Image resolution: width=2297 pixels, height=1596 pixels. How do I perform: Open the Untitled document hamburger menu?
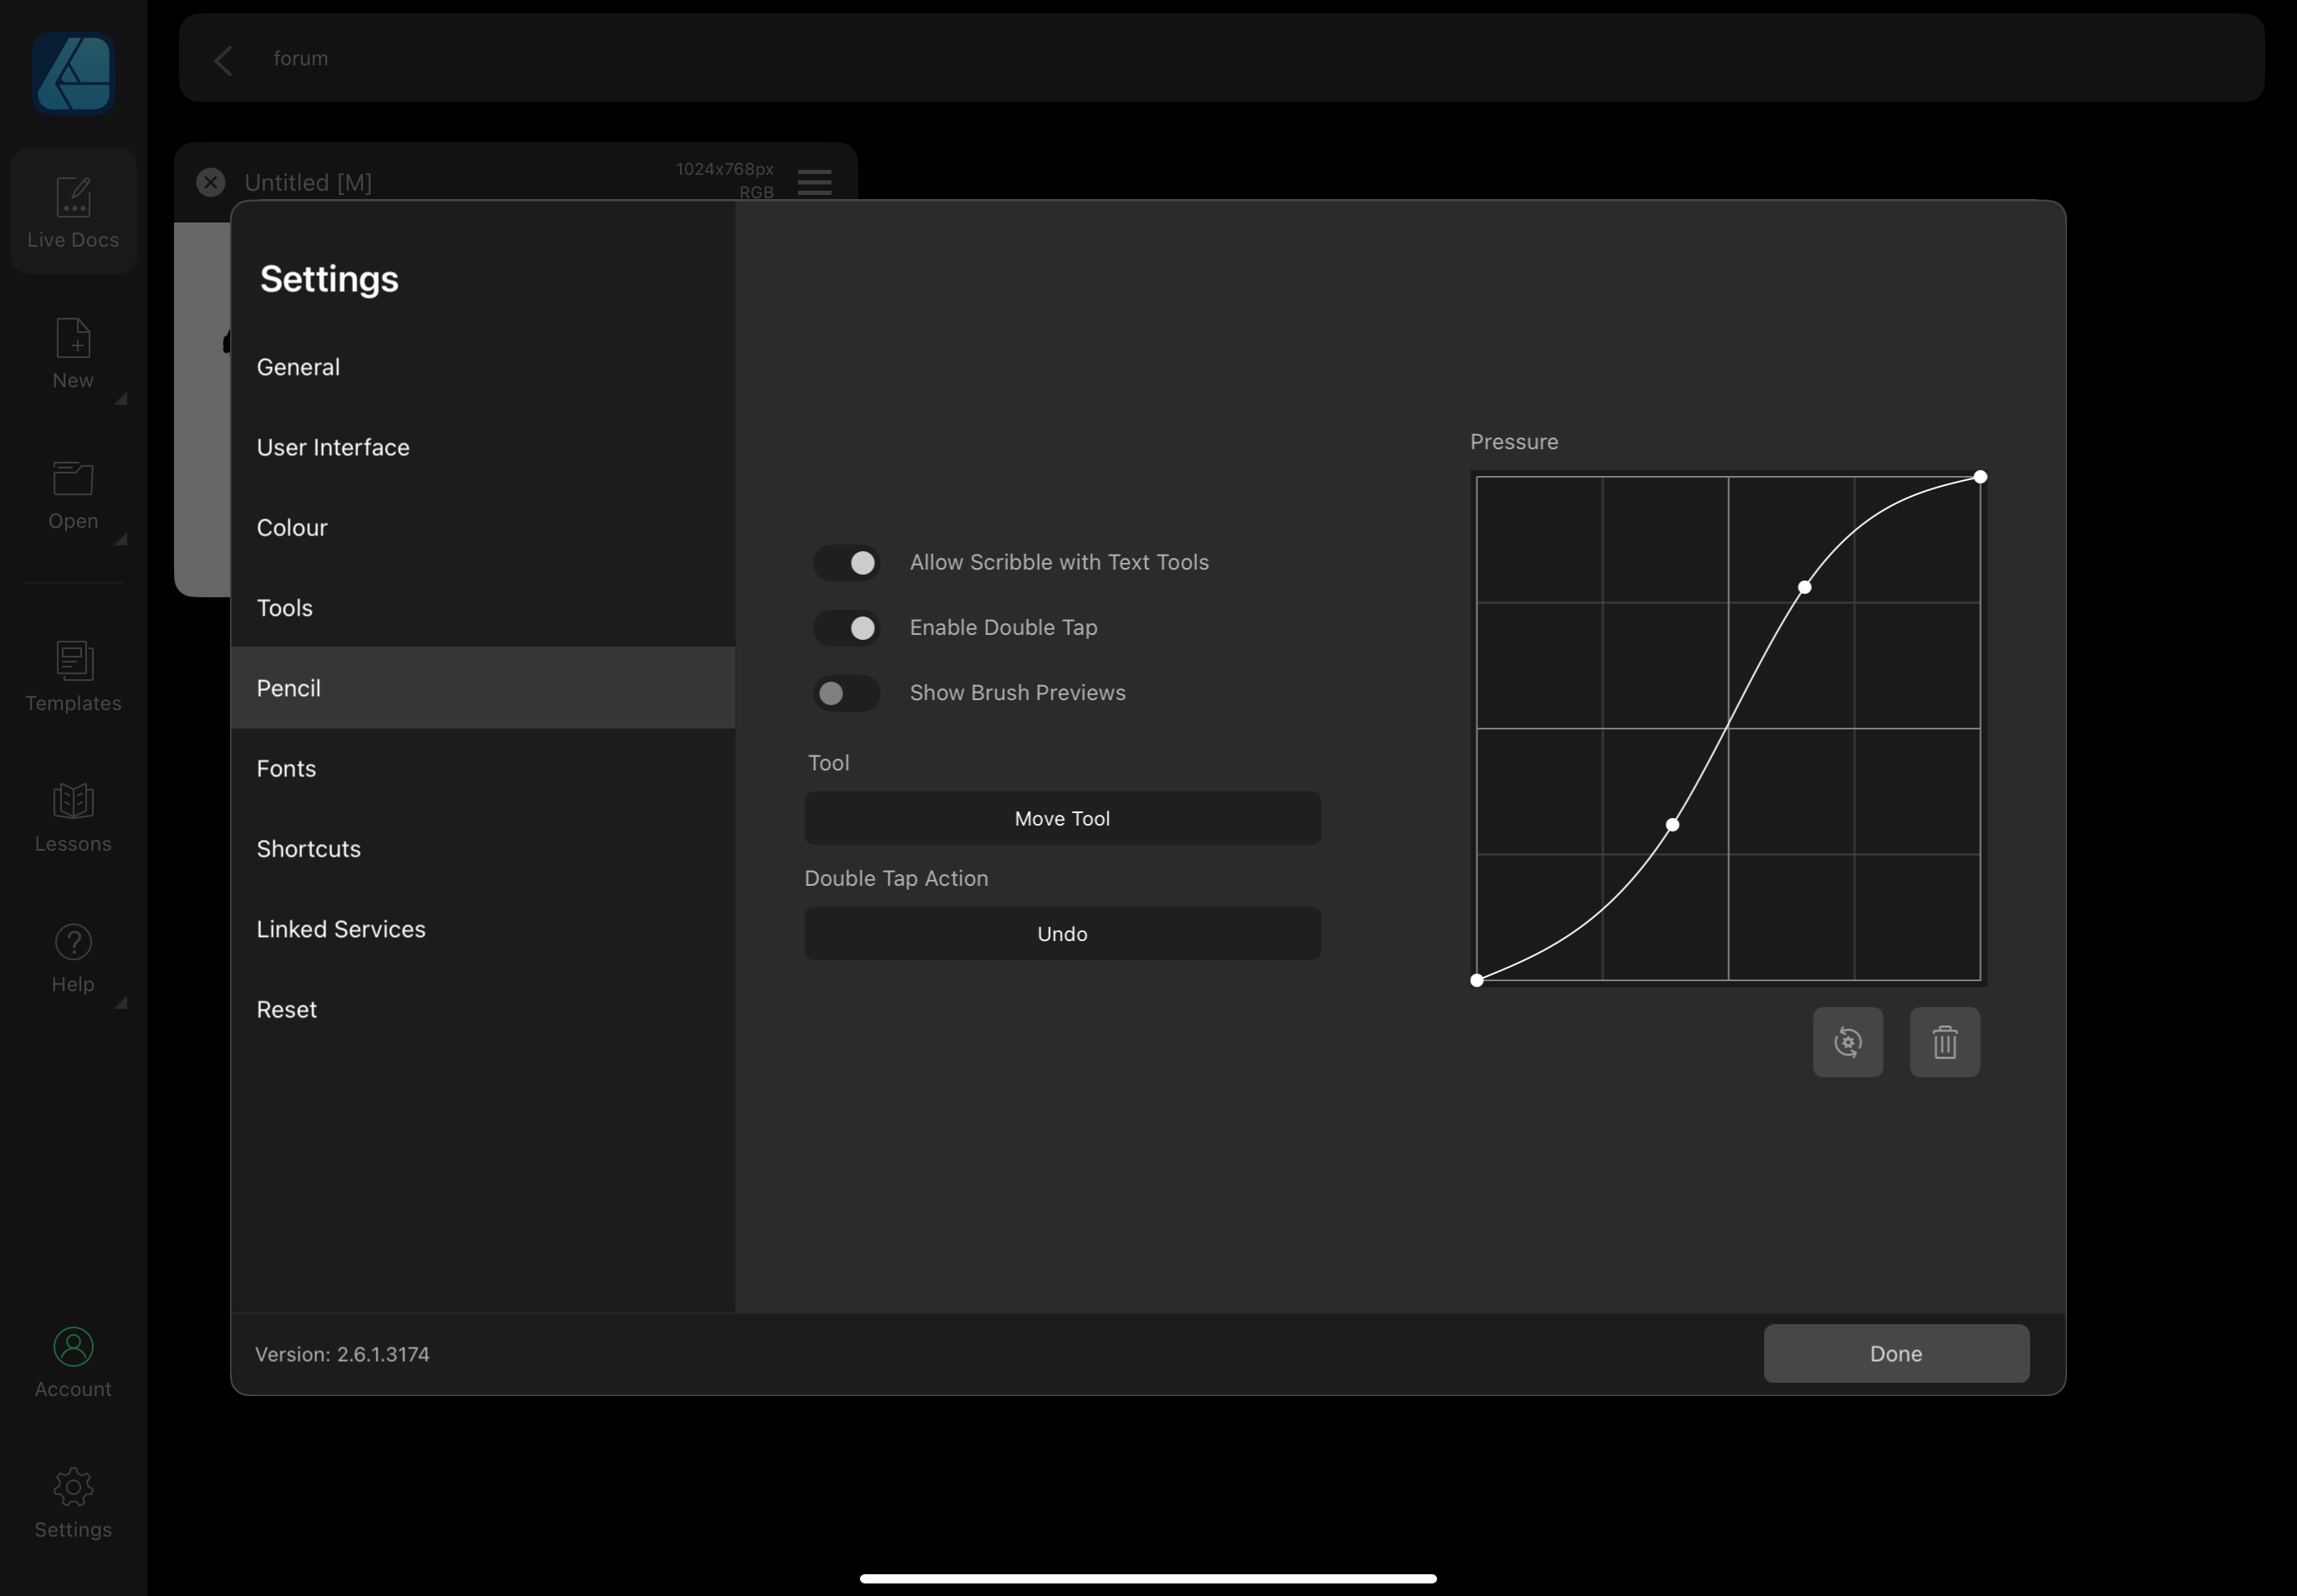click(814, 182)
